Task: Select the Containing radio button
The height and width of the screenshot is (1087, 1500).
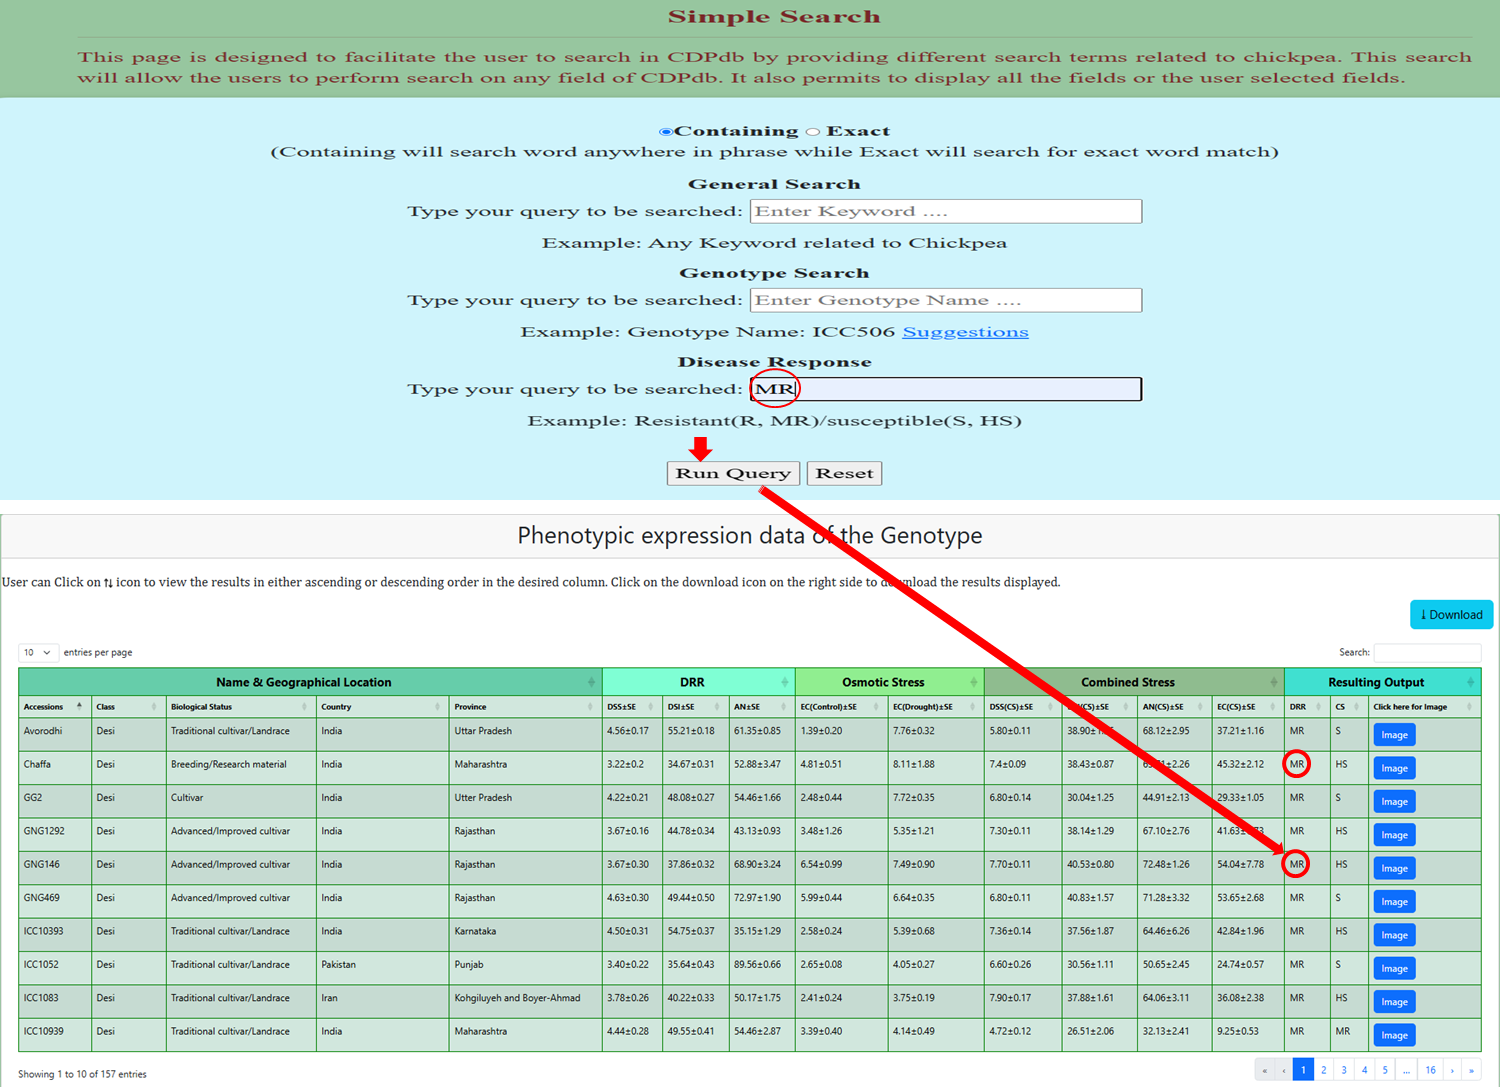Action: [x=665, y=132]
